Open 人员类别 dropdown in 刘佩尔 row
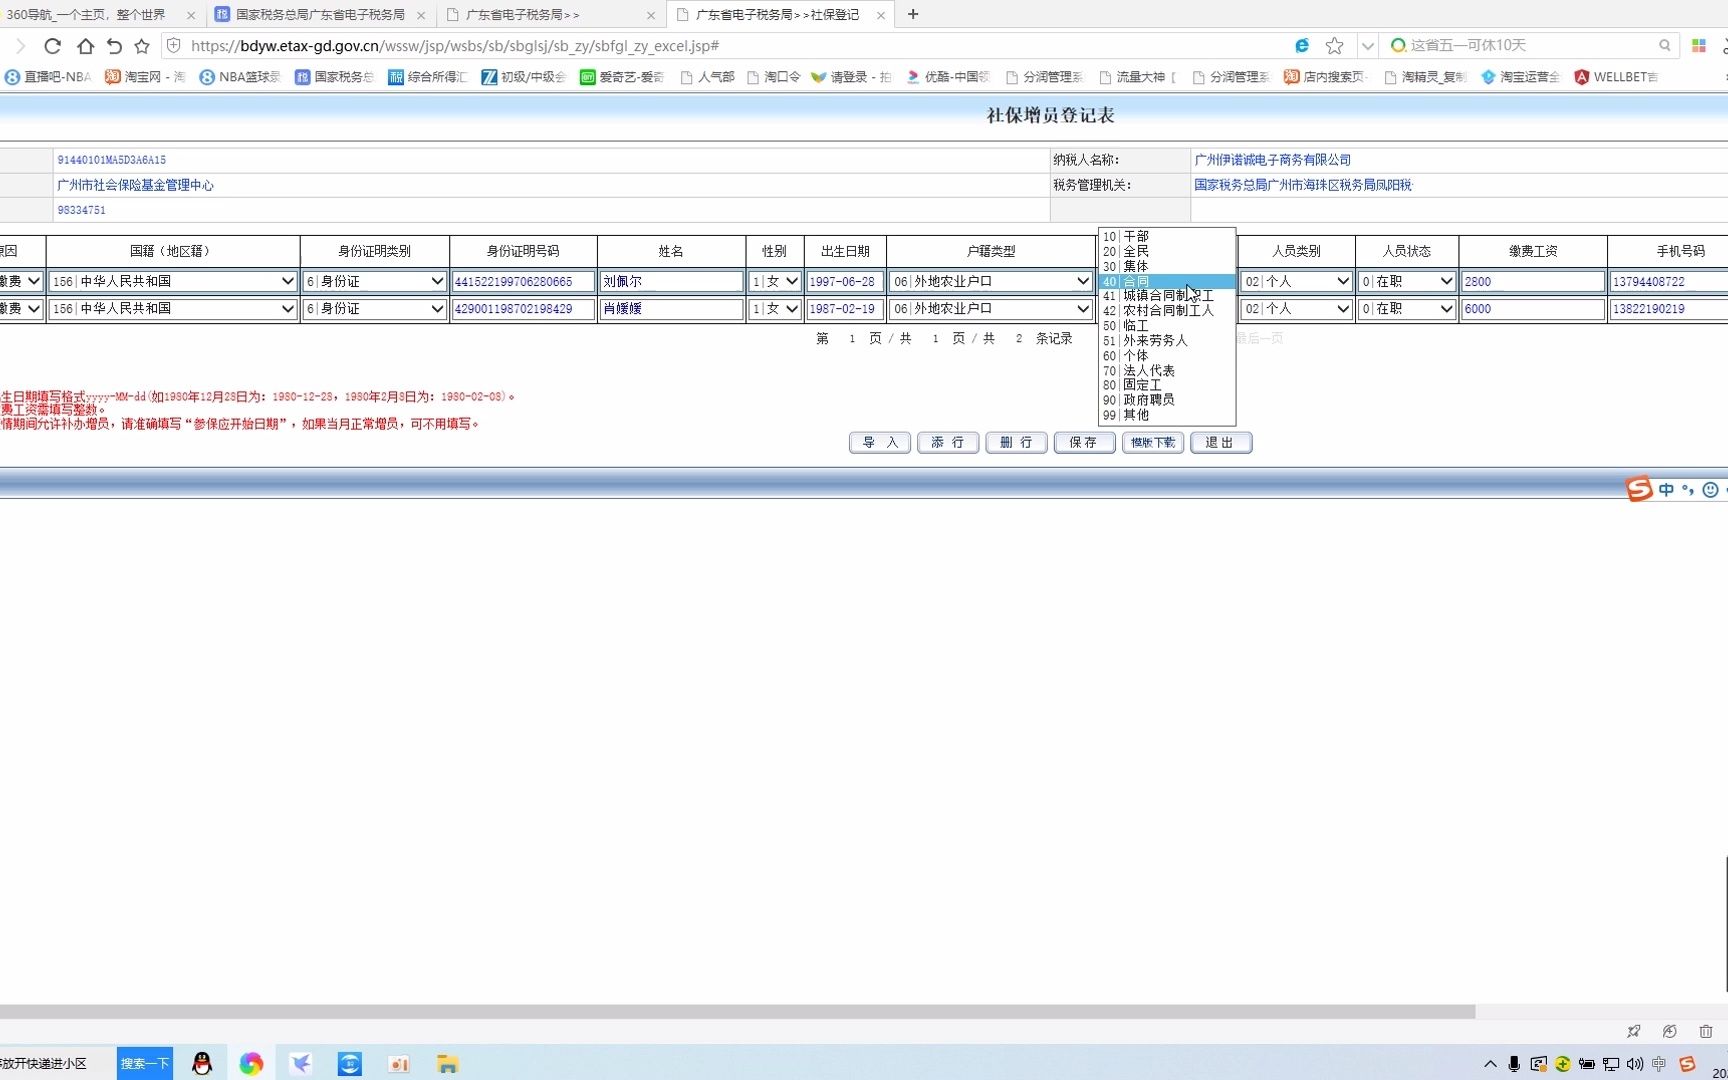The width and height of the screenshot is (1728, 1080). tap(1297, 282)
